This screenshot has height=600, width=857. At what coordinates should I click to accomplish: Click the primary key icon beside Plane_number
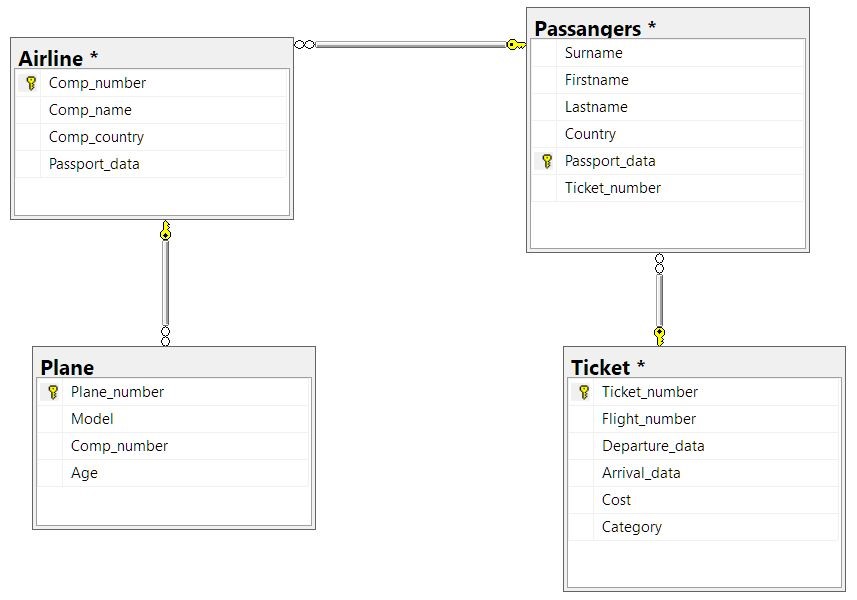[x=53, y=392]
